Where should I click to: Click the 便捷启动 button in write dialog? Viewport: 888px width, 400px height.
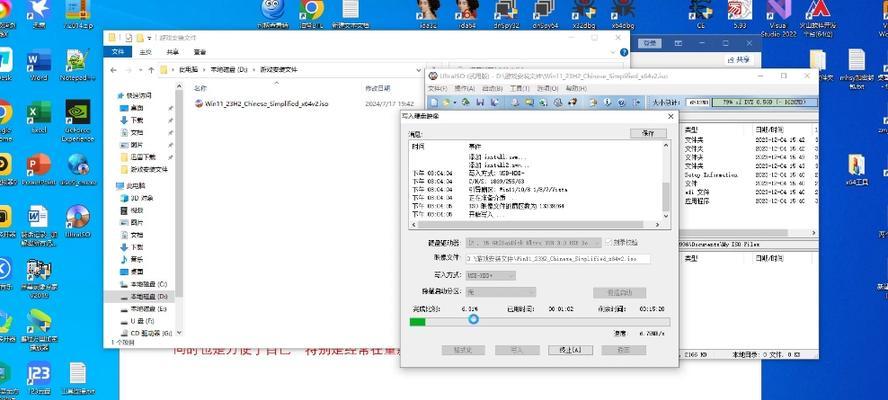pyautogui.click(x=619, y=292)
